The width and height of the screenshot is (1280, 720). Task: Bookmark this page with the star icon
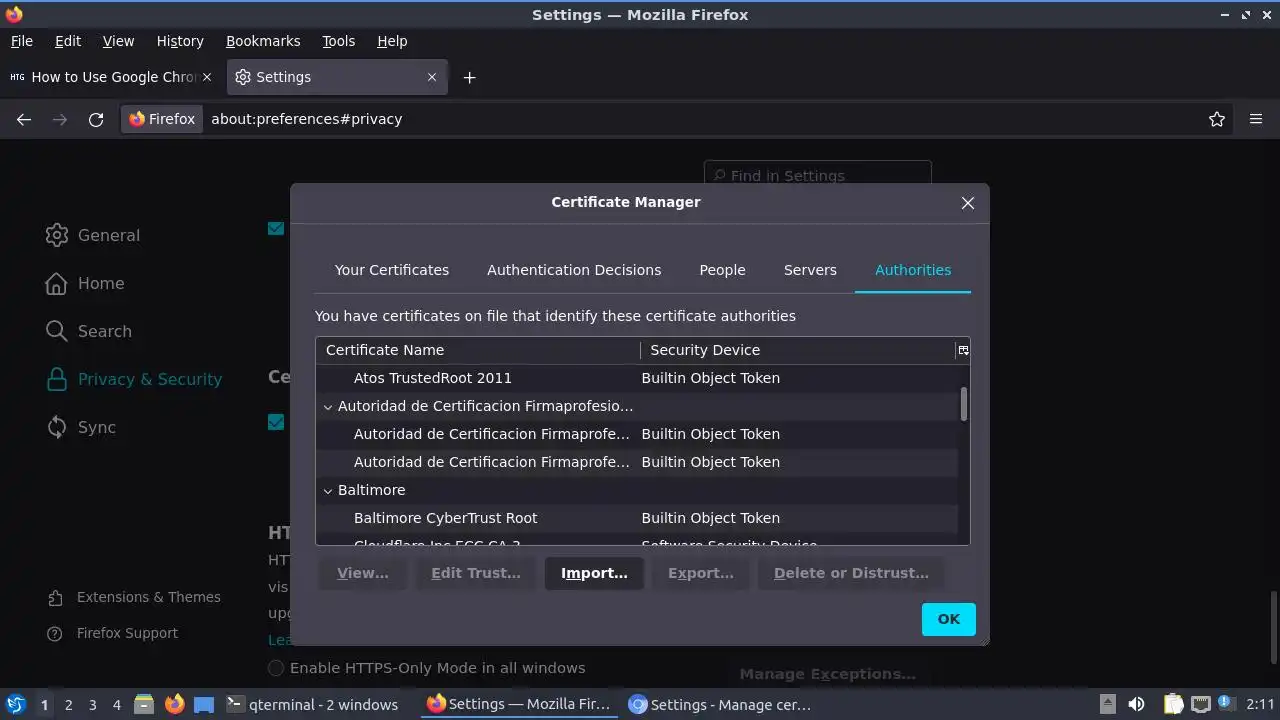click(1217, 119)
